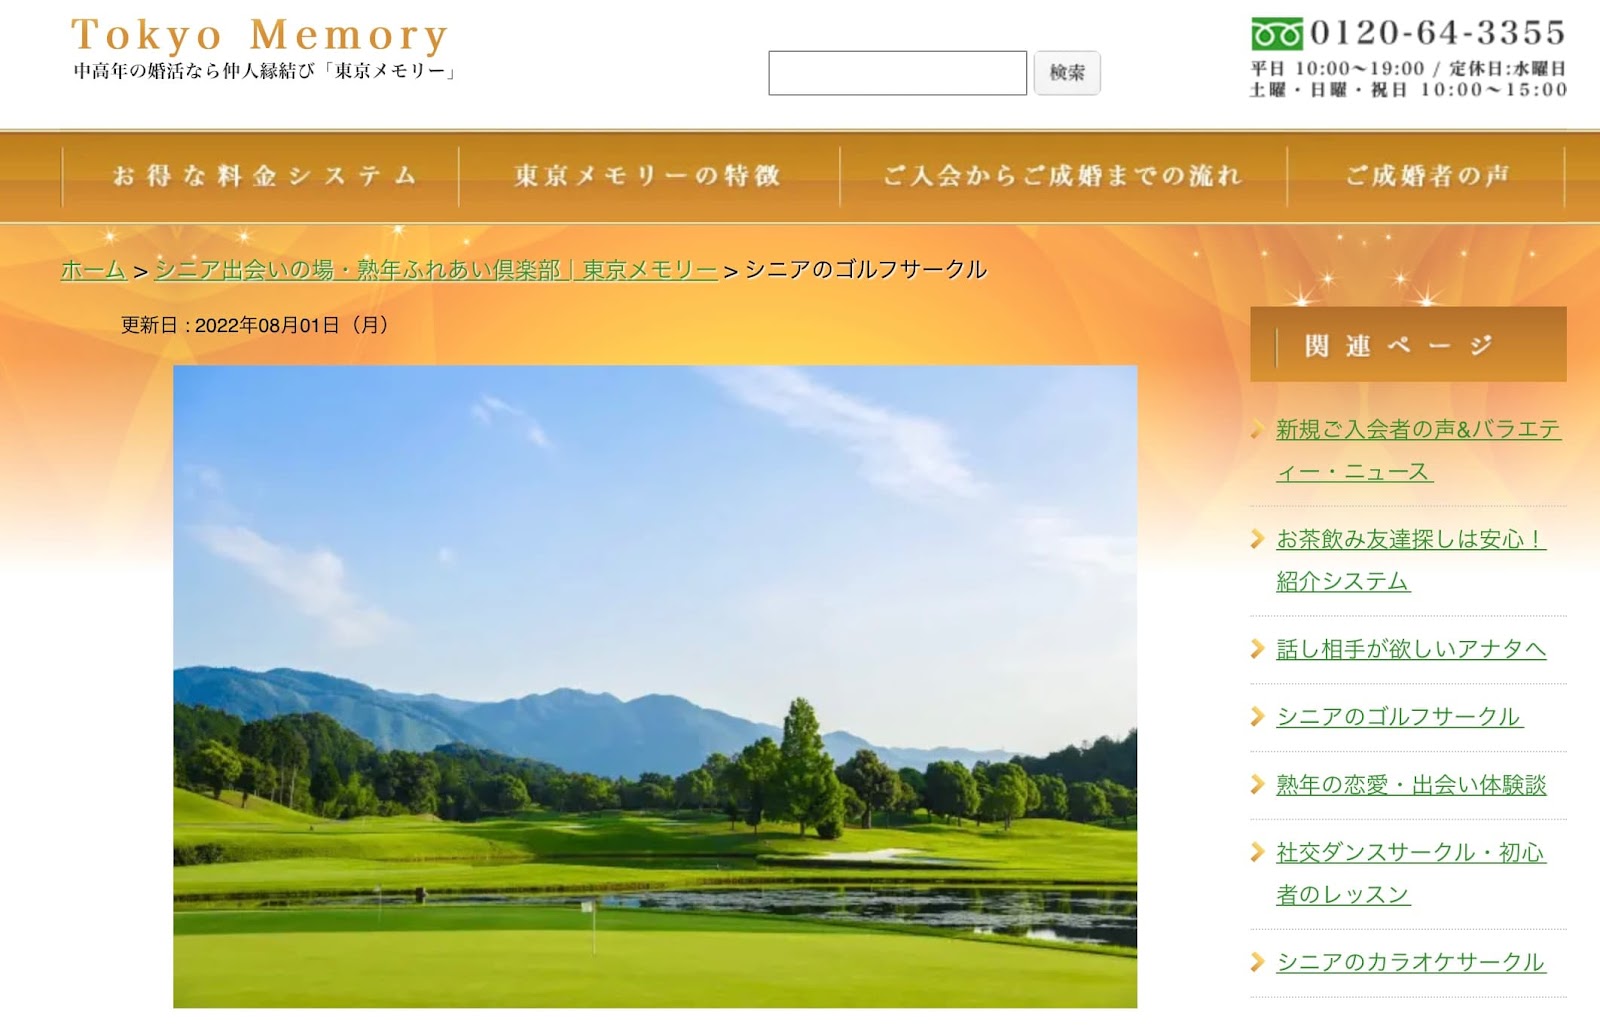Click the free-dial phone icon

tap(1277, 34)
